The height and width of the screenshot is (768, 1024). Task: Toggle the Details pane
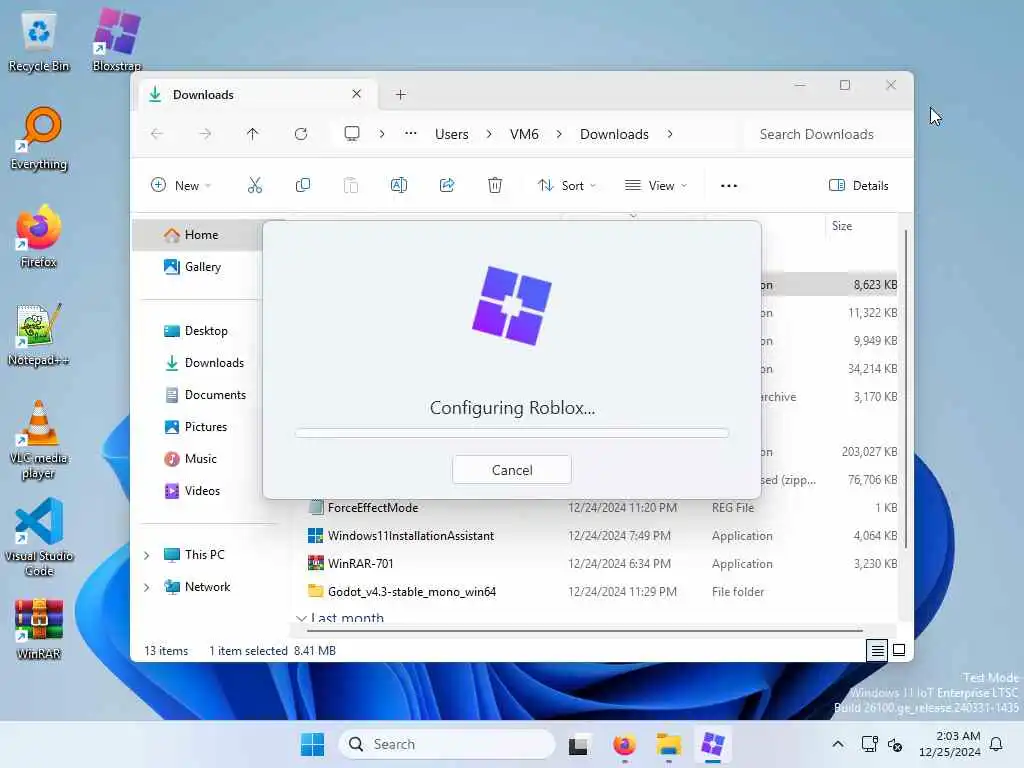point(858,185)
